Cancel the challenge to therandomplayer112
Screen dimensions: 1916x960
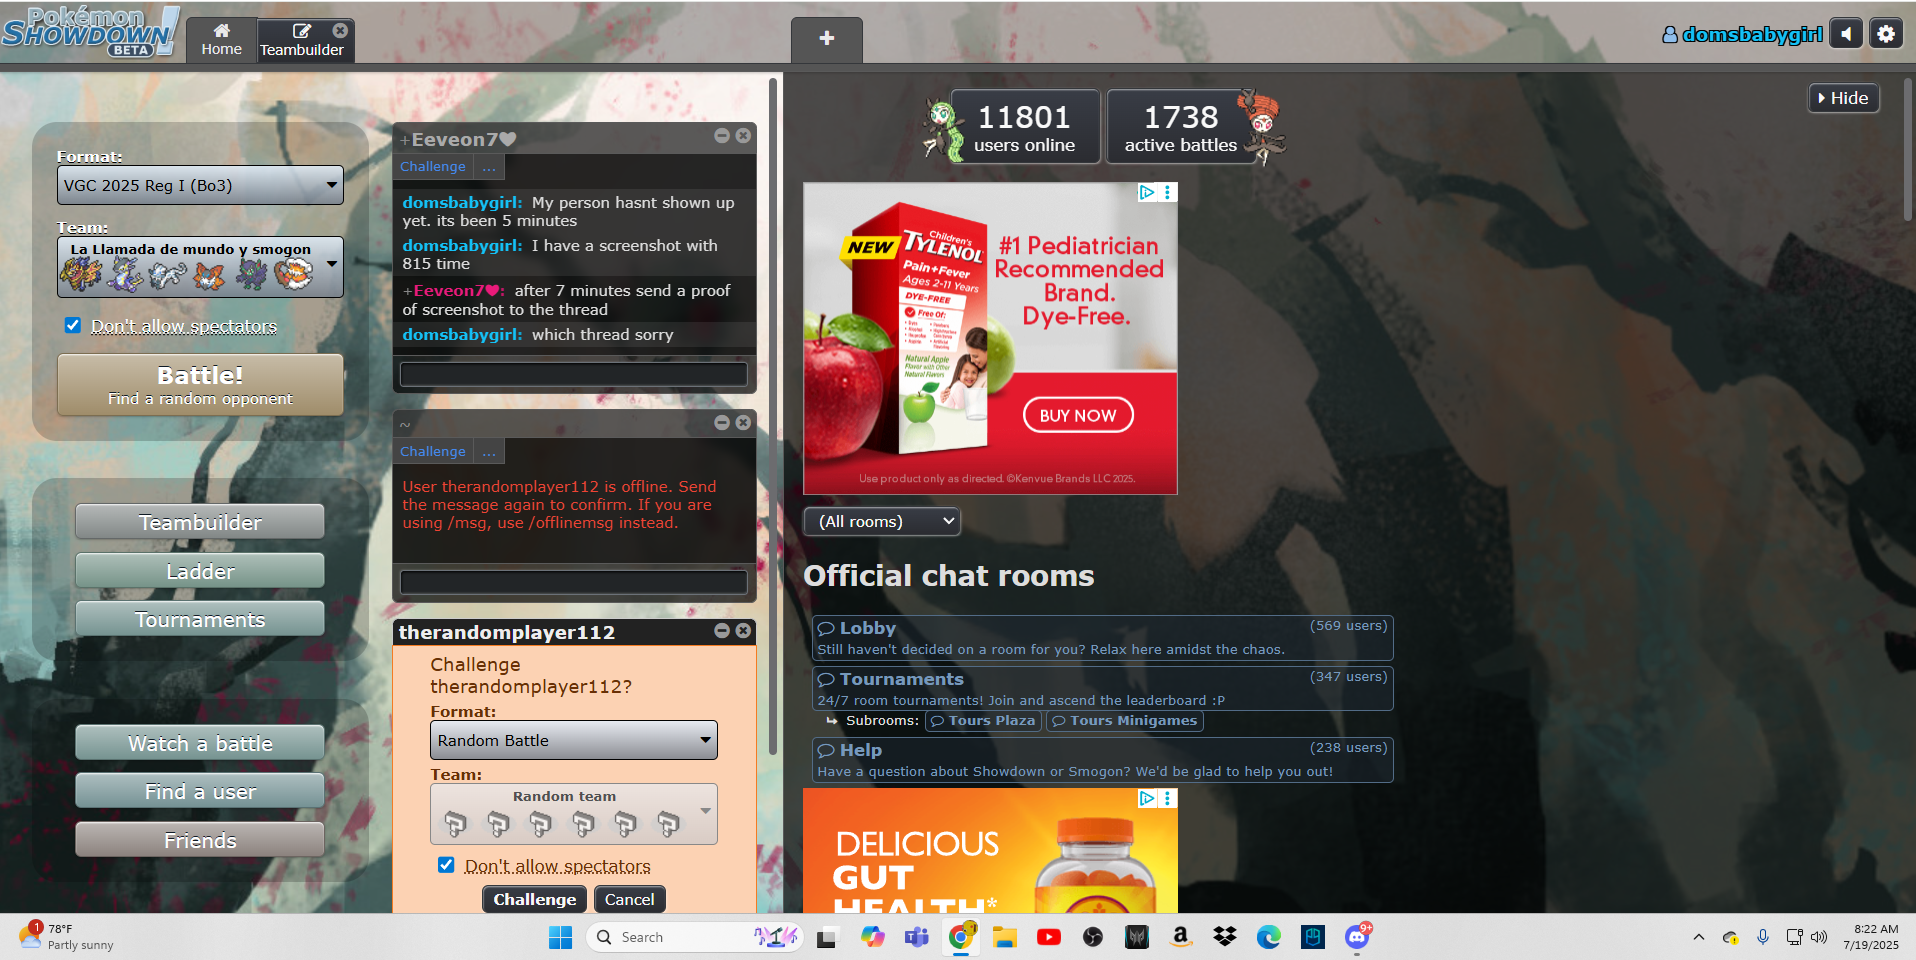pyautogui.click(x=629, y=899)
